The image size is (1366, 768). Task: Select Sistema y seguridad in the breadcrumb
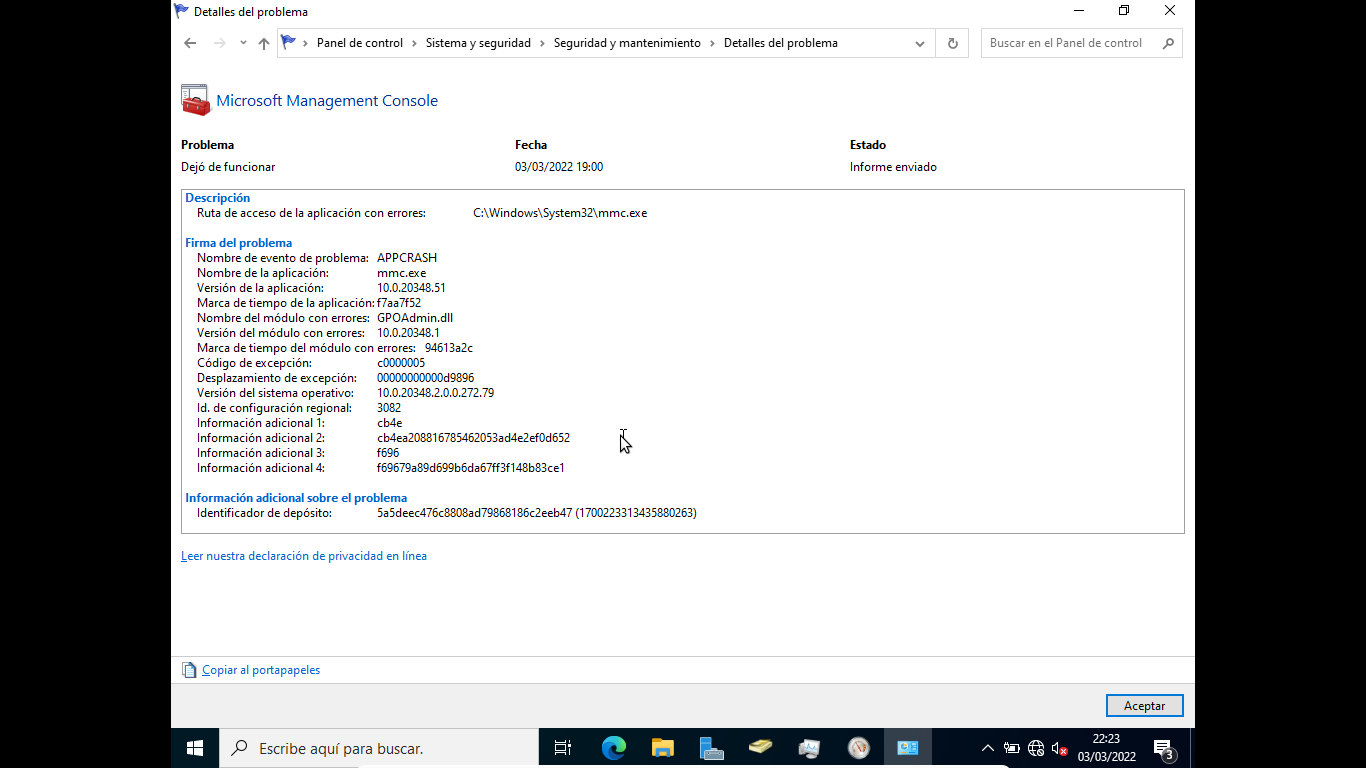click(478, 43)
